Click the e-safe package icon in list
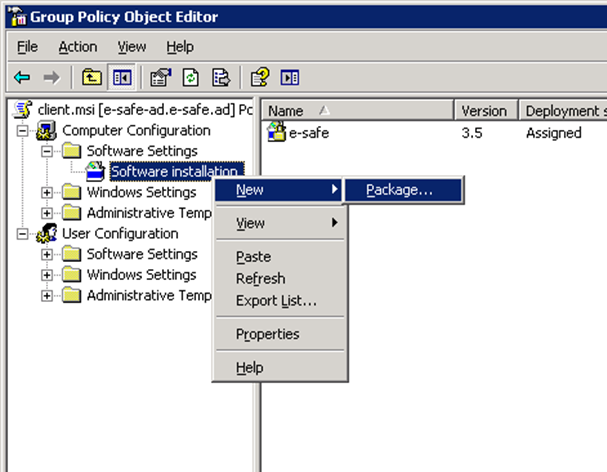This screenshot has width=607, height=472. (277, 132)
